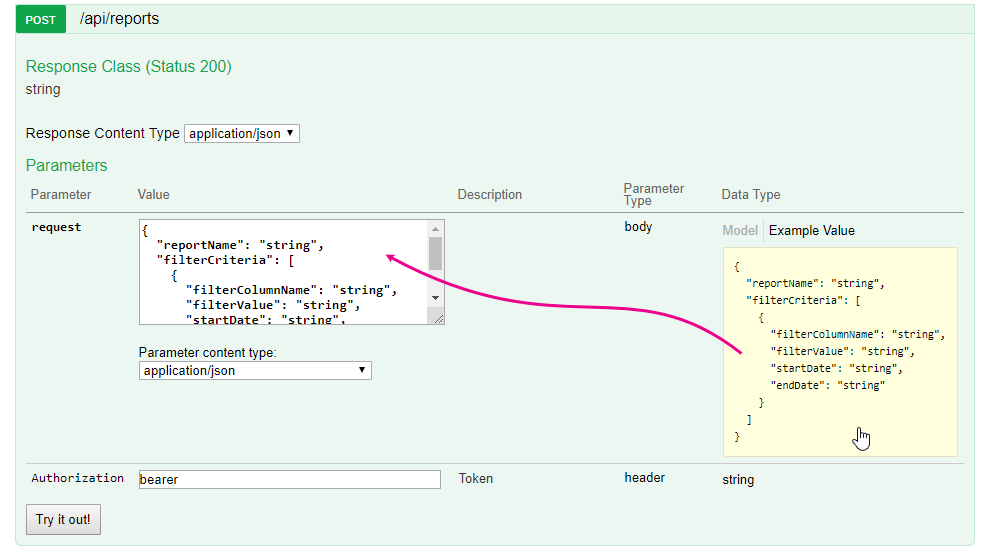Click the Parameters section heading
This screenshot has height=556, width=989.
tap(66, 166)
